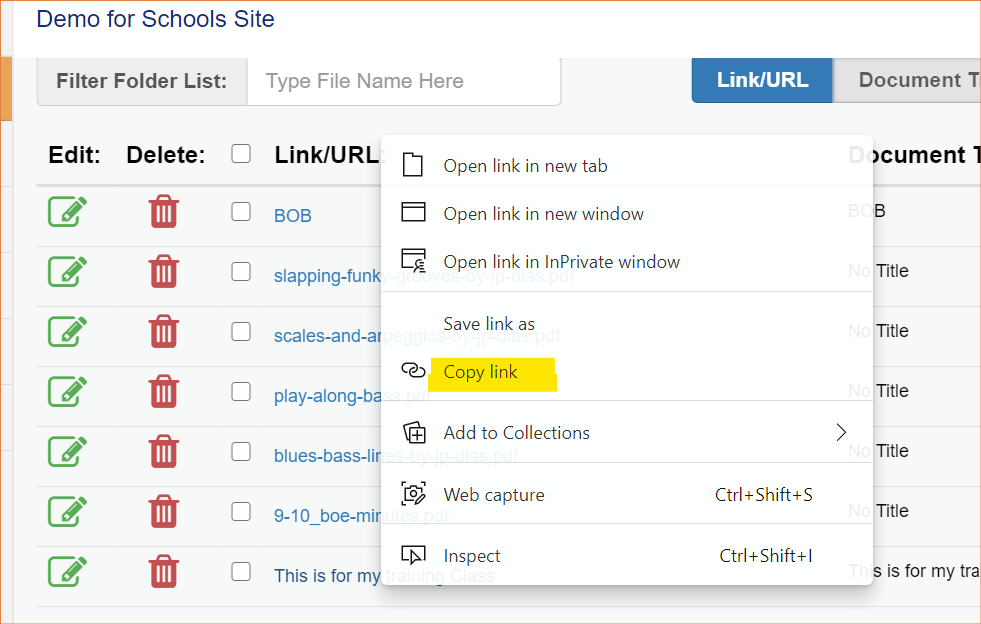Toggle the select-all checkbox in header
Image resolution: width=981 pixels, height=624 pixels.
tap(241, 153)
